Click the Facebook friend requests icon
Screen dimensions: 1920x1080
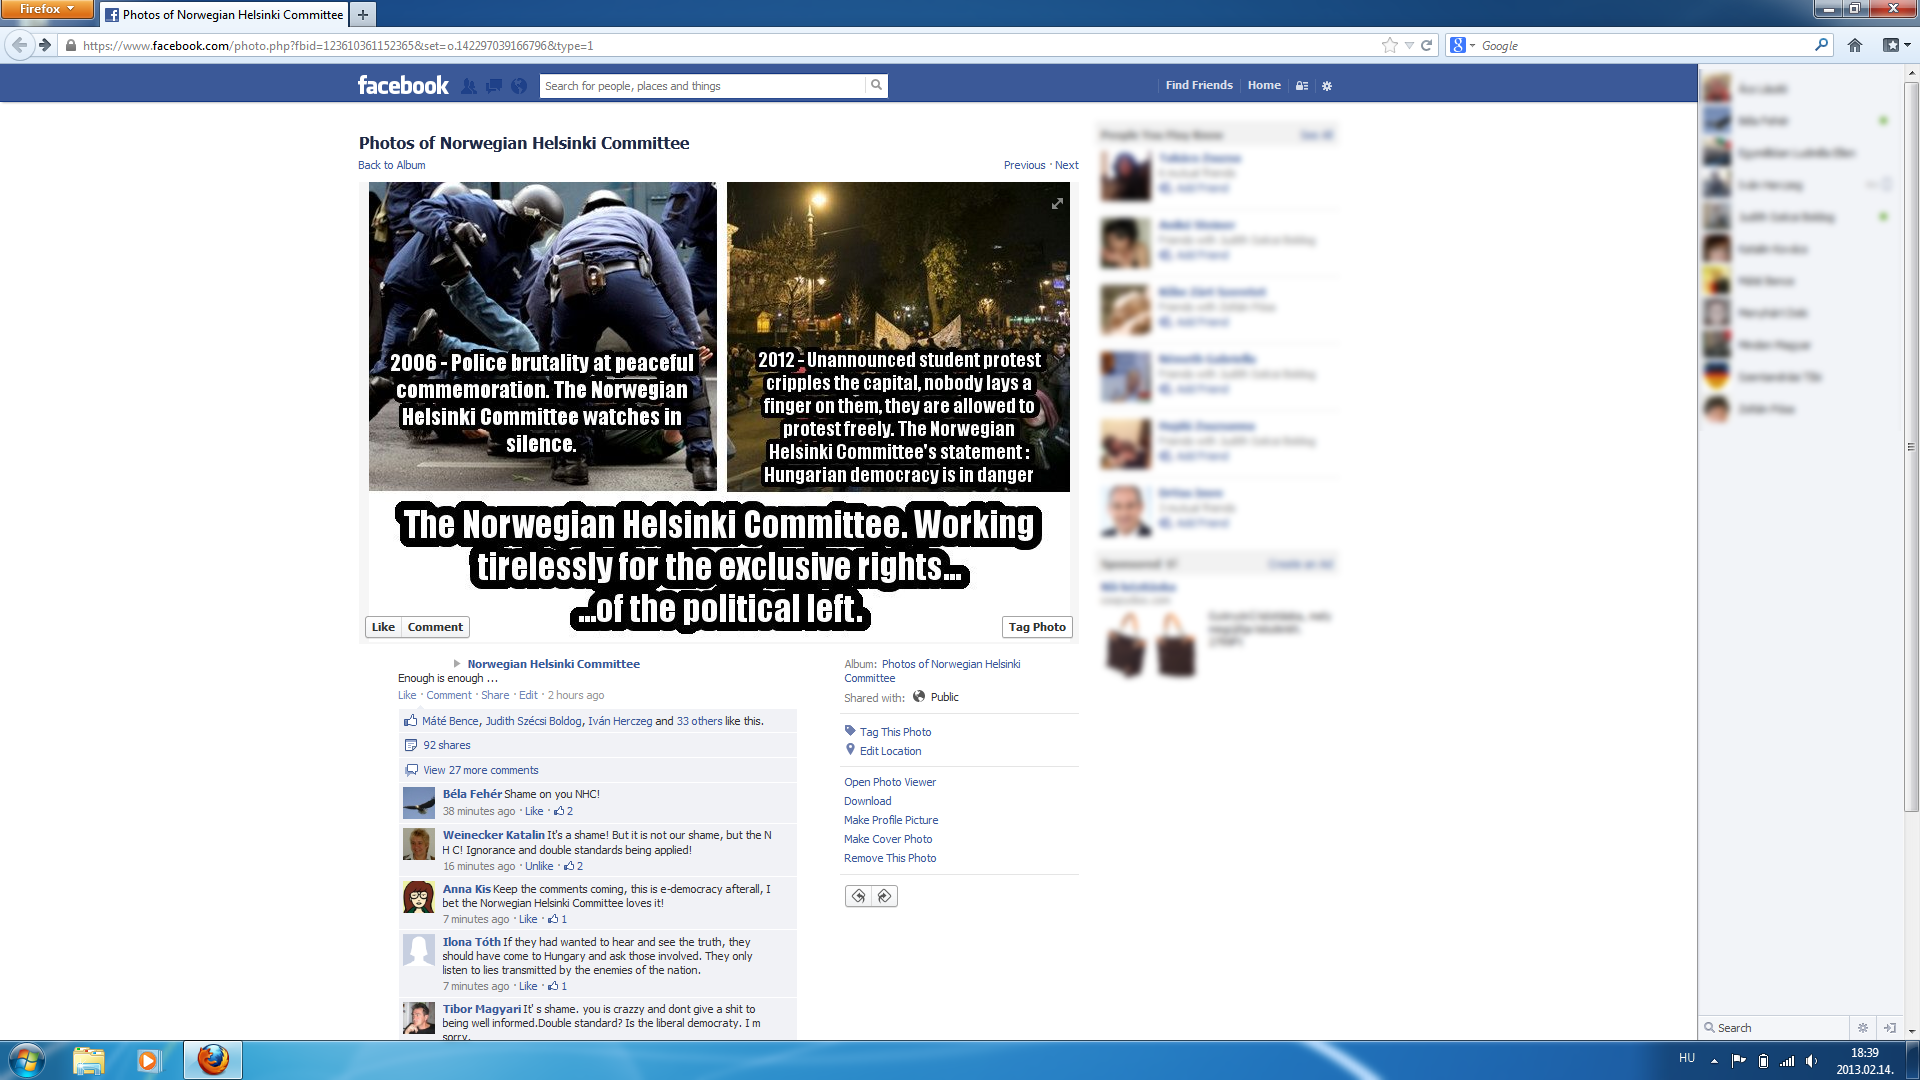(x=468, y=86)
